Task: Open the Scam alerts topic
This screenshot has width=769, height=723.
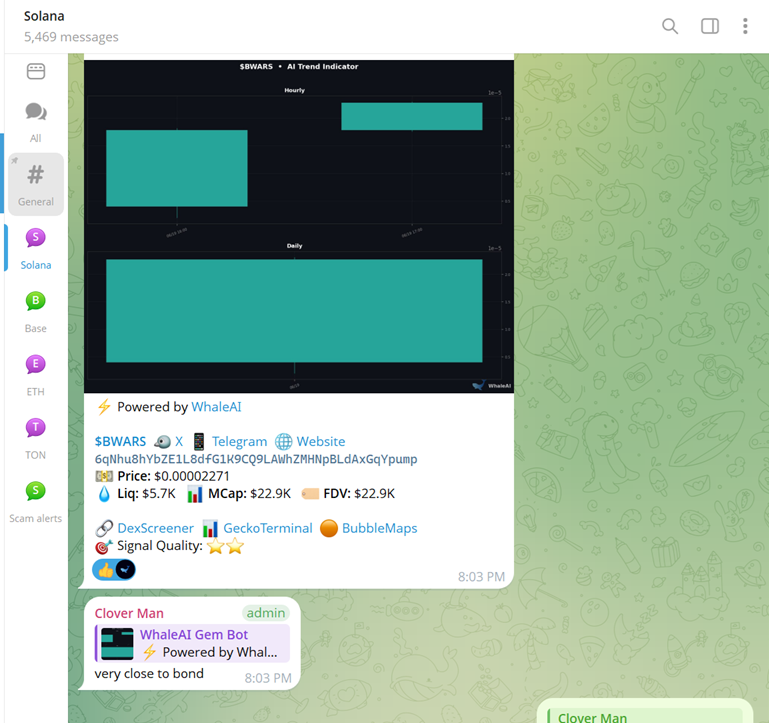Action: (36, 502)
